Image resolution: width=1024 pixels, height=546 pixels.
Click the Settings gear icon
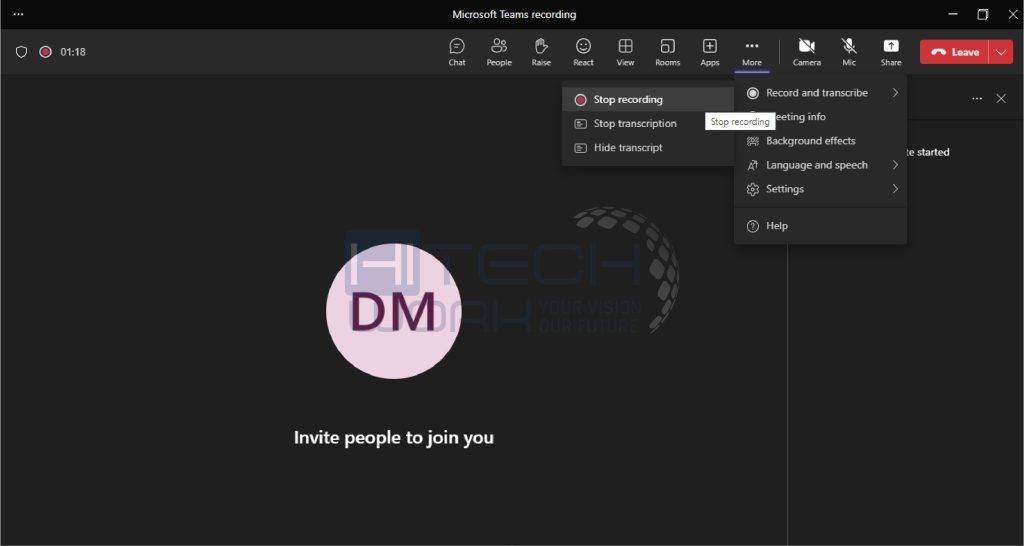[753, 189]
